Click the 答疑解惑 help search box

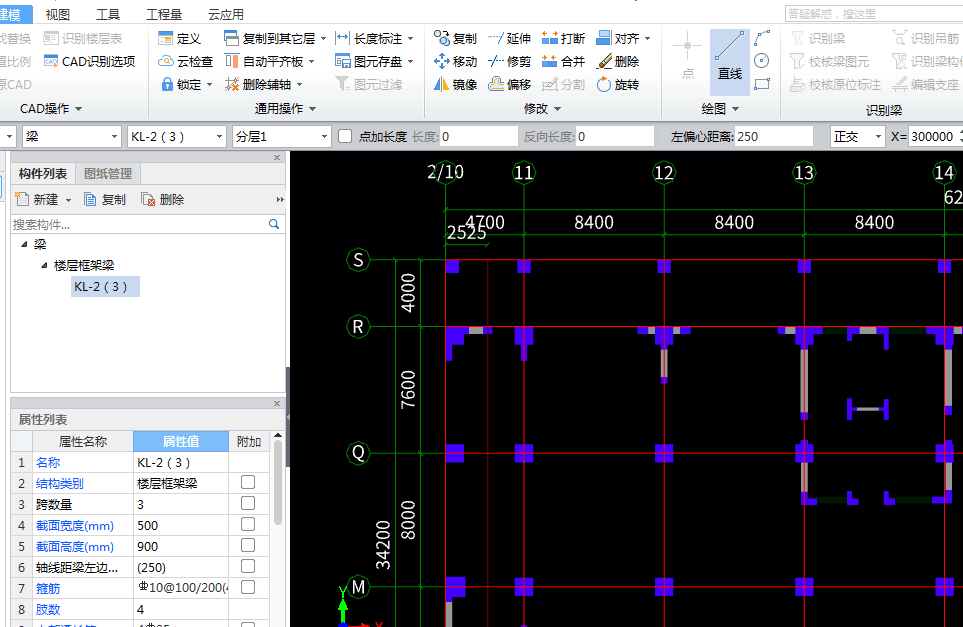click(x=874, y=14)
